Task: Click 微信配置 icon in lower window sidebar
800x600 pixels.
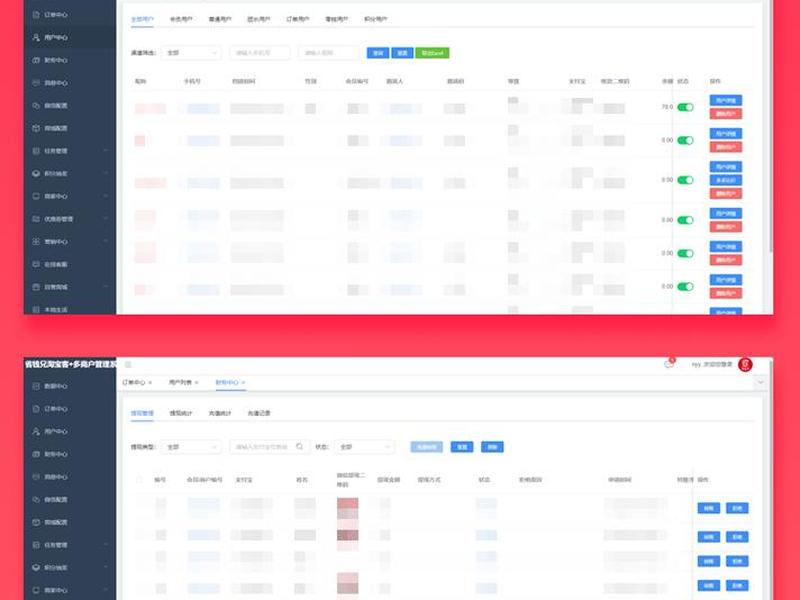Action: [36, 499]
